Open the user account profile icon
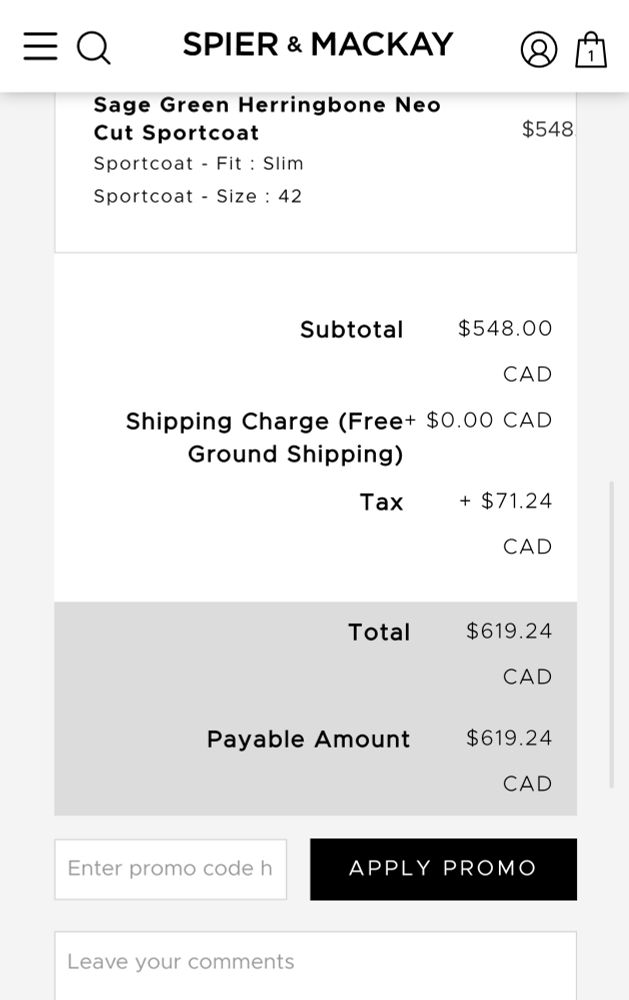The image size is (629, 1000). point(538,50)
